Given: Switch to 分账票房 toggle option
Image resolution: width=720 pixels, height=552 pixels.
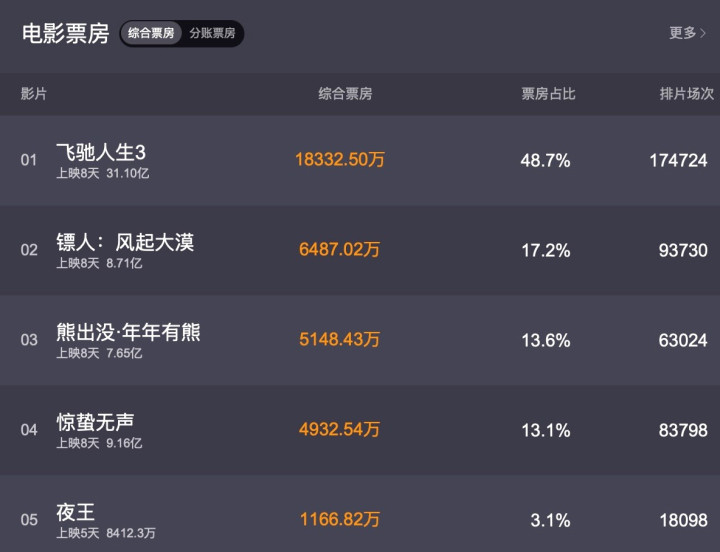Looking at the screenshot, I should 212,34.
